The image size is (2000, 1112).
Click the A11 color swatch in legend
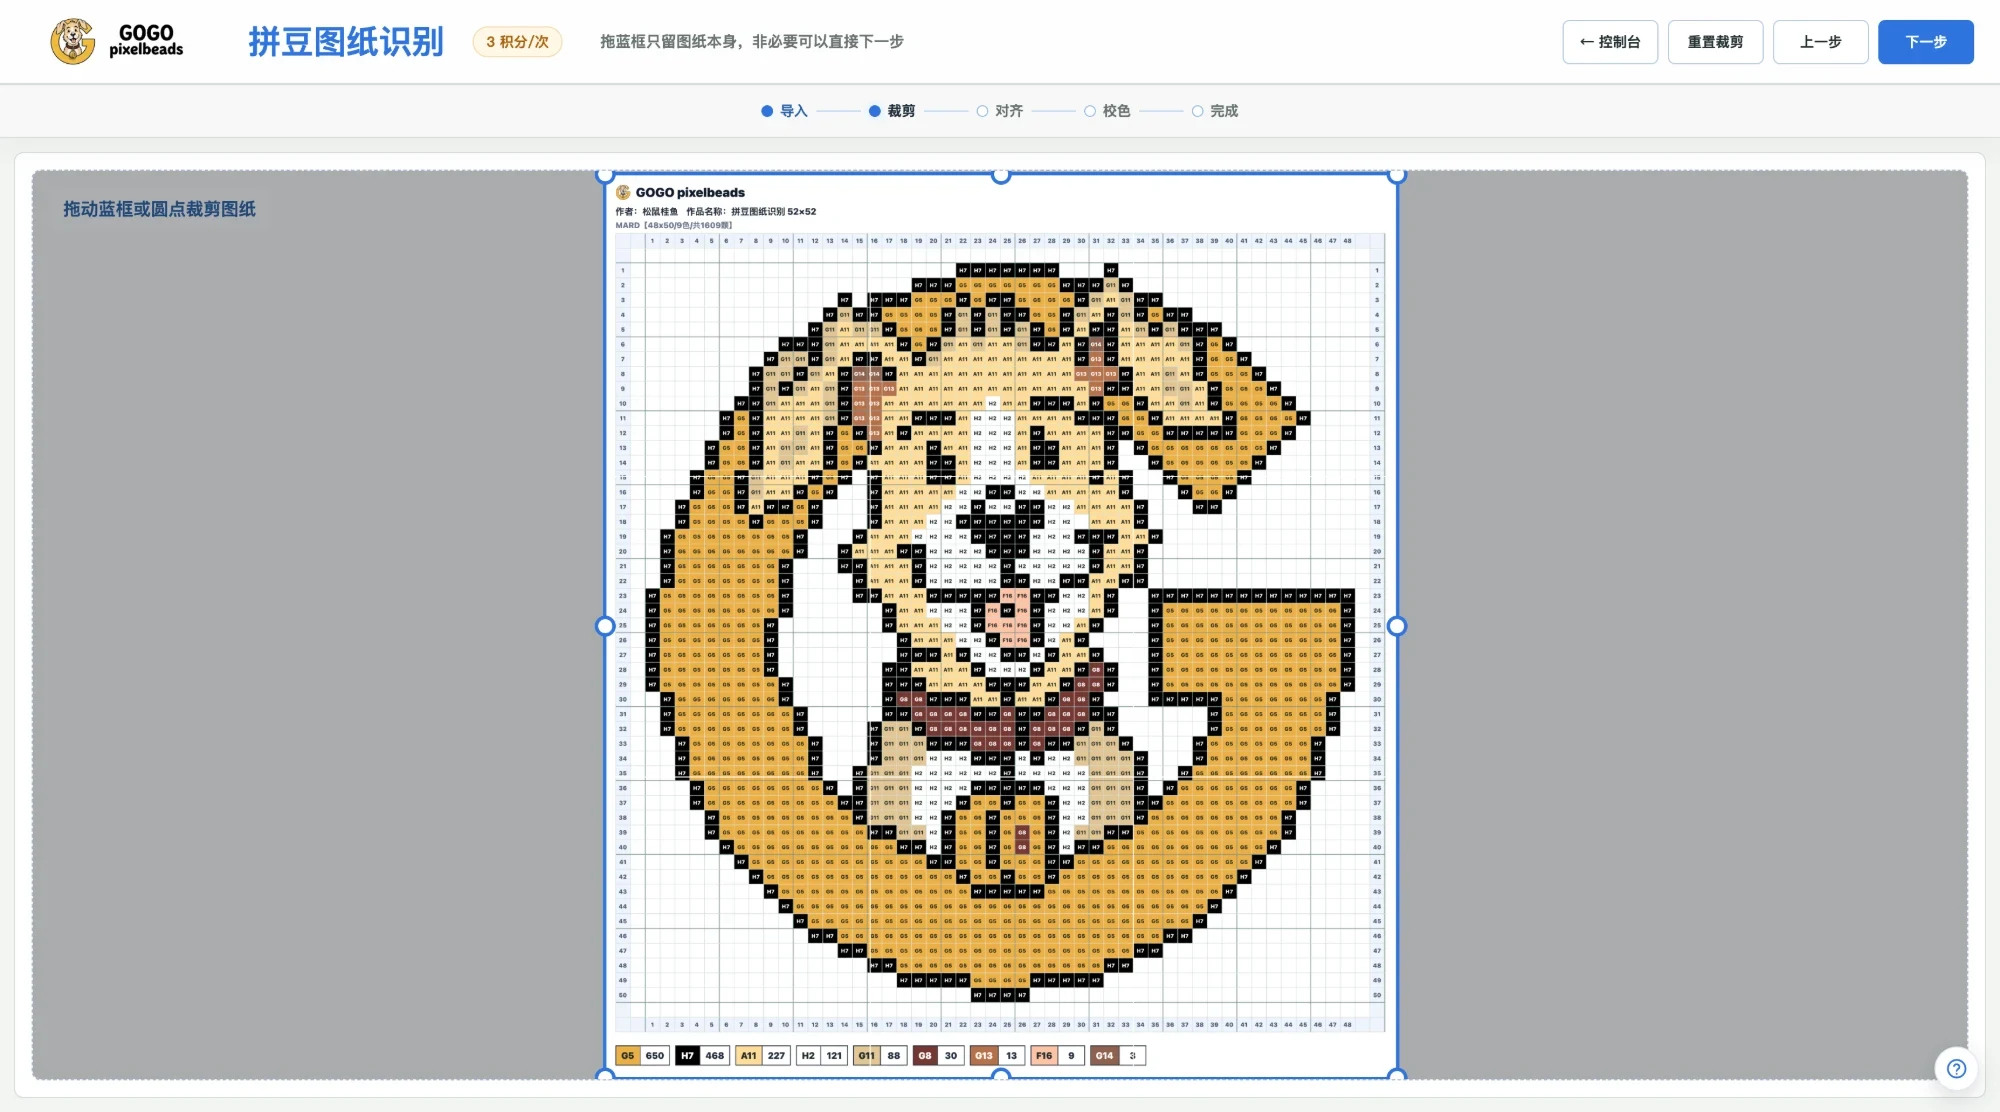tap(748, 1055)
